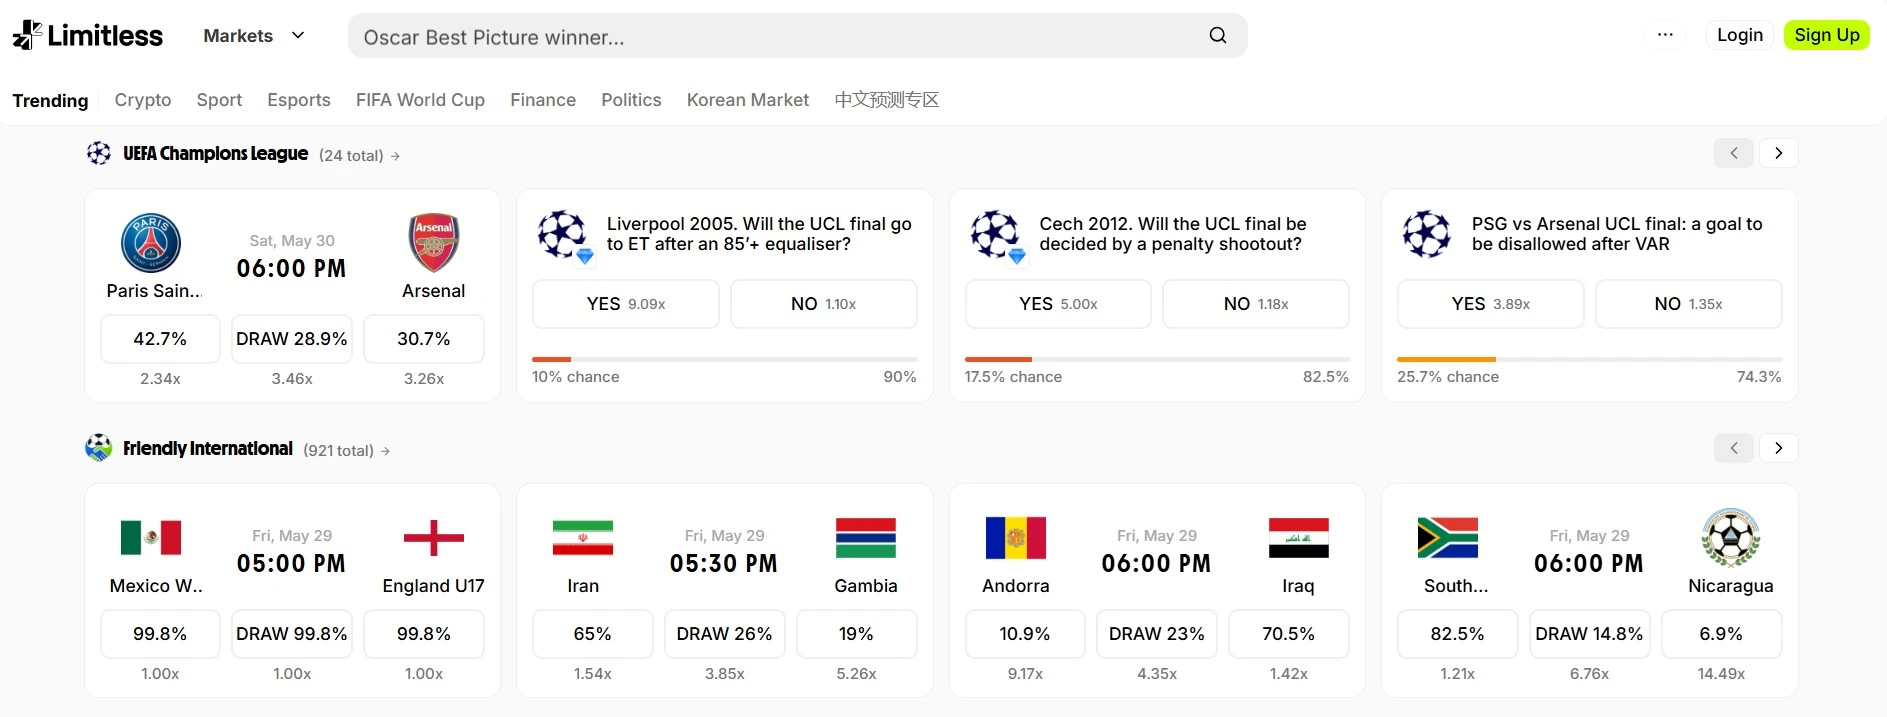Viewport: 1887px width, 717px height.
Task: Open the Crypto tab
Action: coord(143,100)
